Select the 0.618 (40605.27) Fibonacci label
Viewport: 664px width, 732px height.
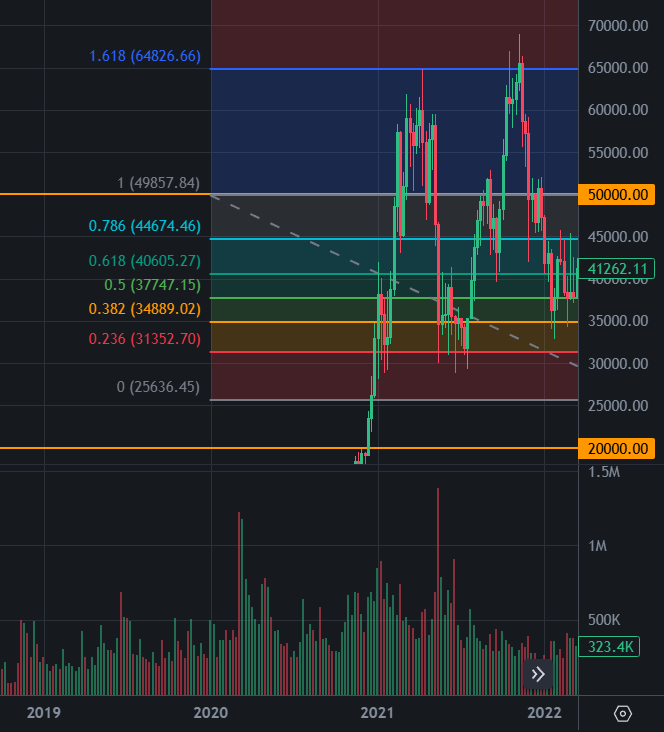point(145,260)
